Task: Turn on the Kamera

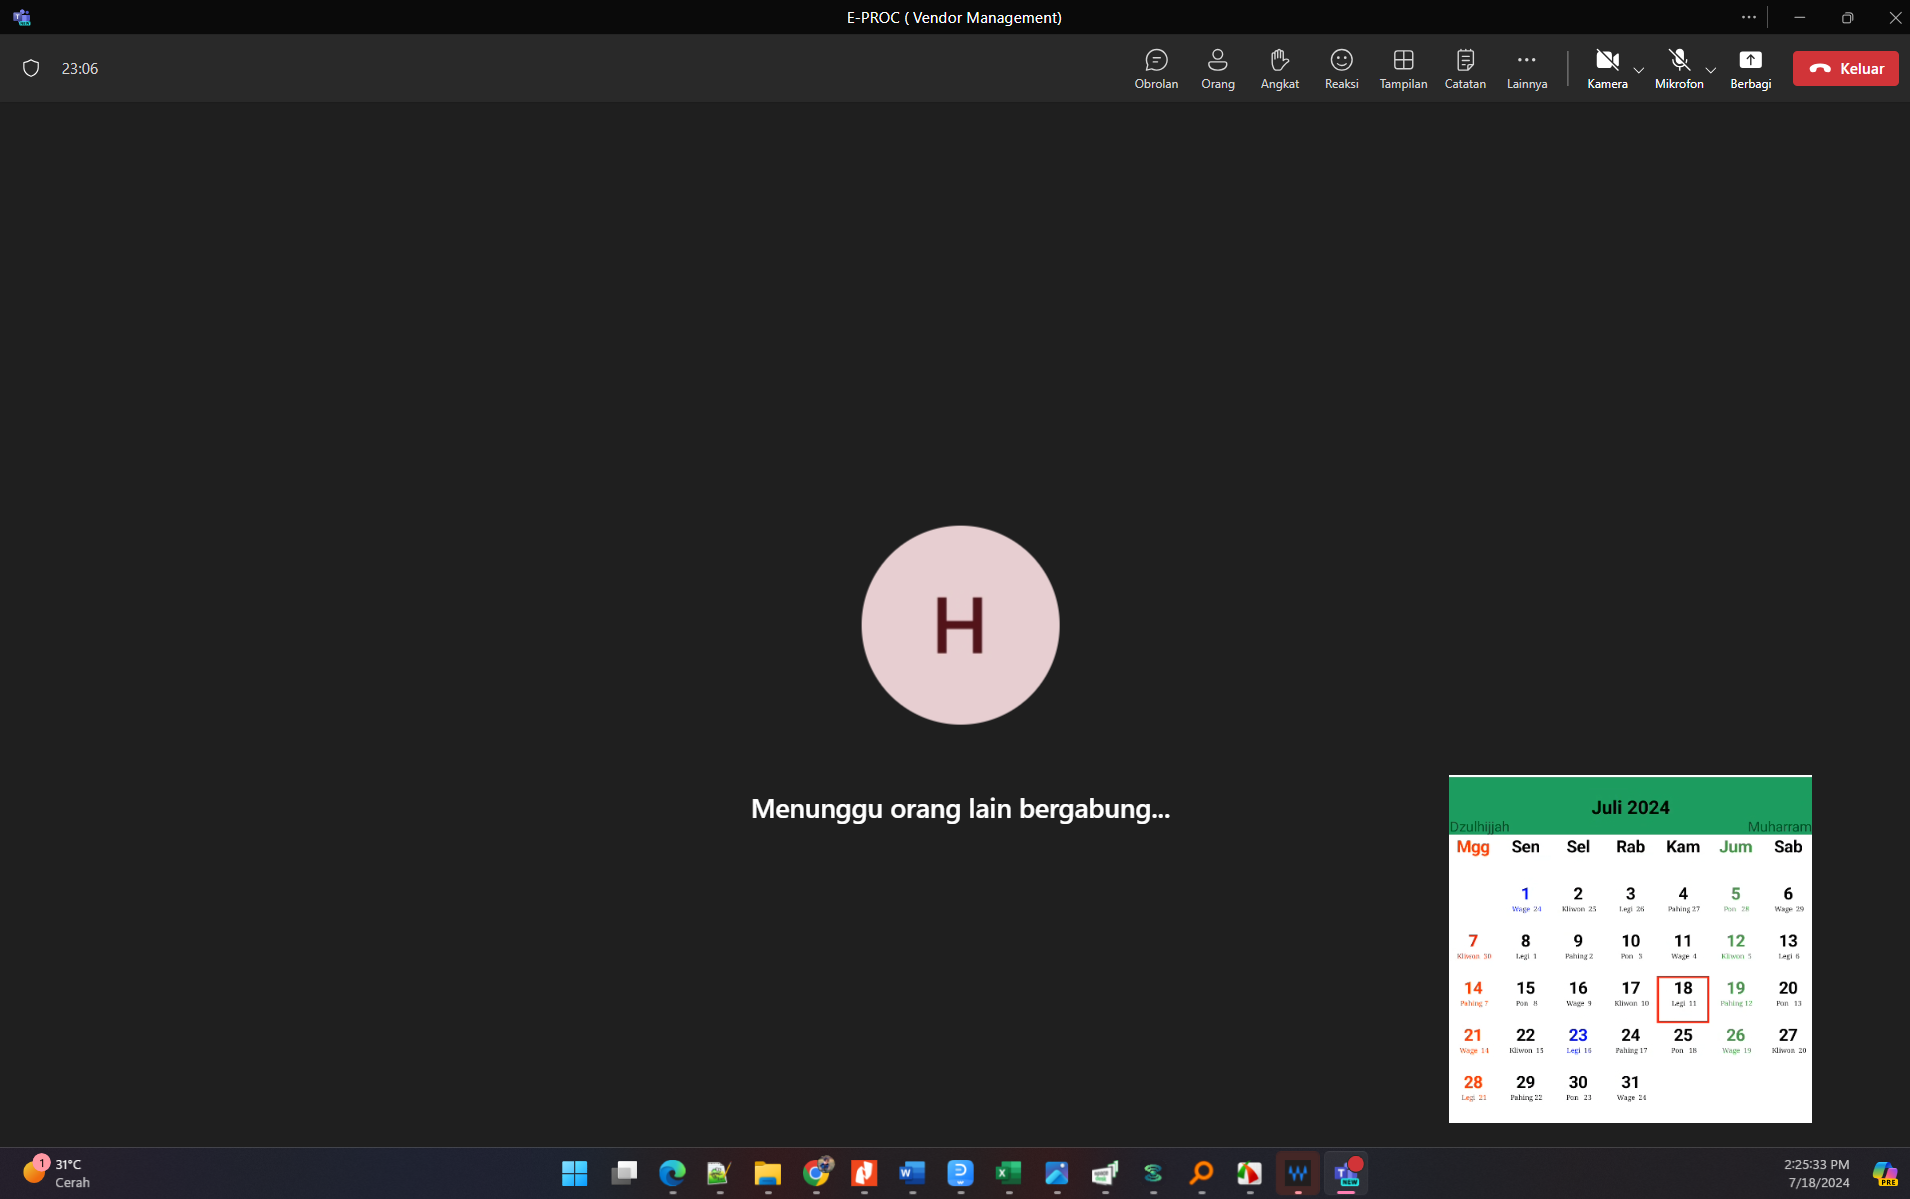Action: click(1607, 68)
